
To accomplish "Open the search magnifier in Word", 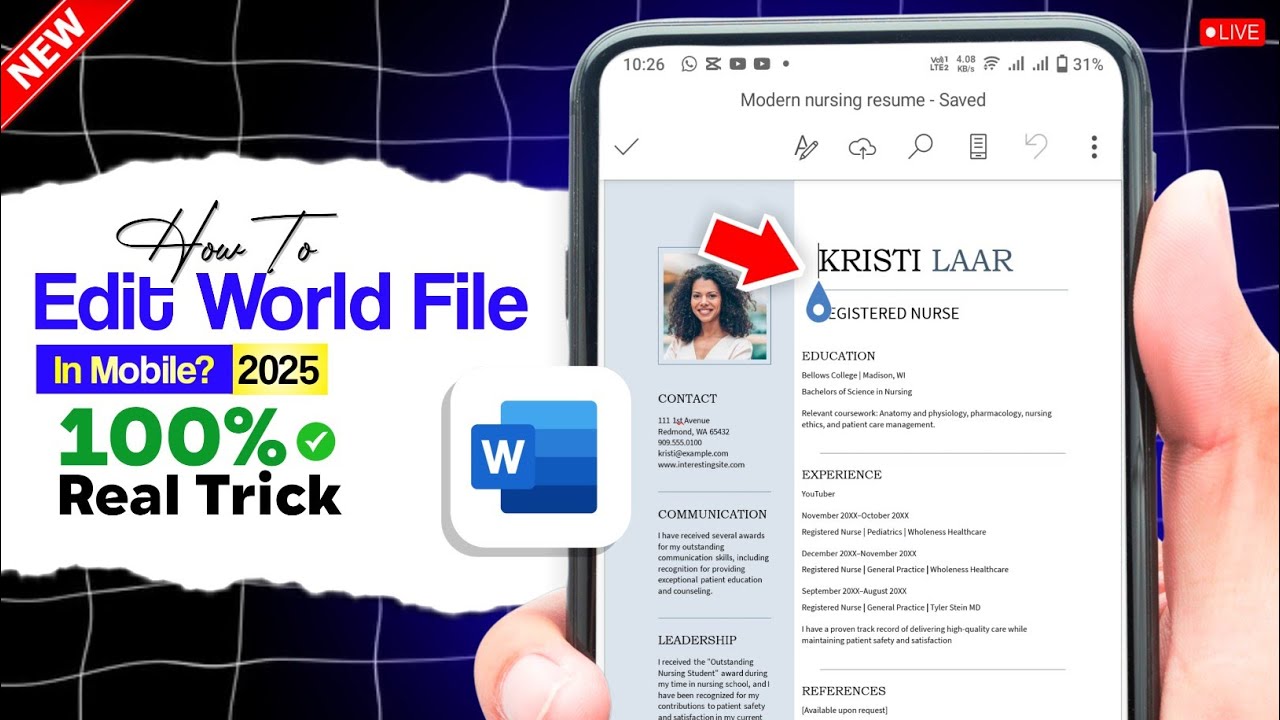I will pos(920,147).
